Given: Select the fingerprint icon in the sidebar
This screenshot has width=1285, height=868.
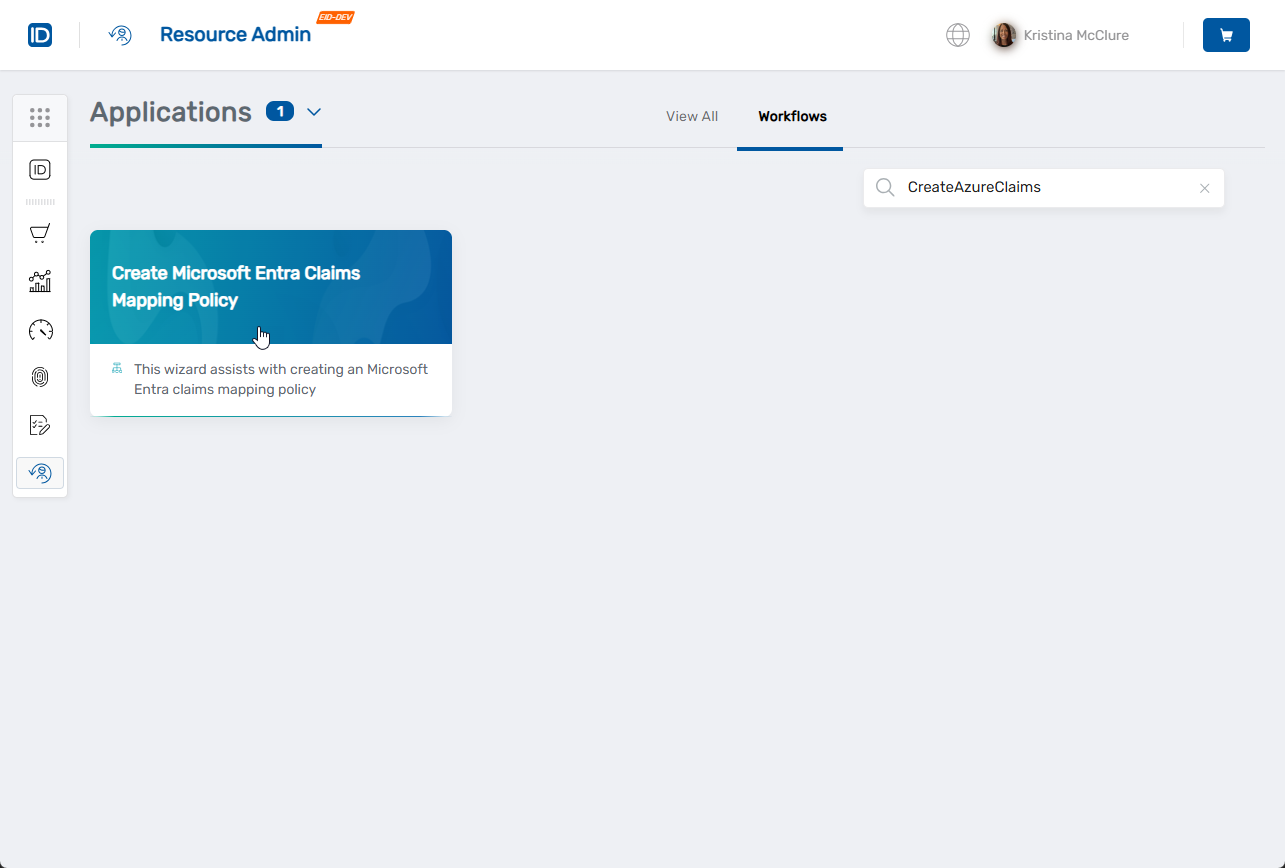Looking at the screenshot, I should click(40, 377).
